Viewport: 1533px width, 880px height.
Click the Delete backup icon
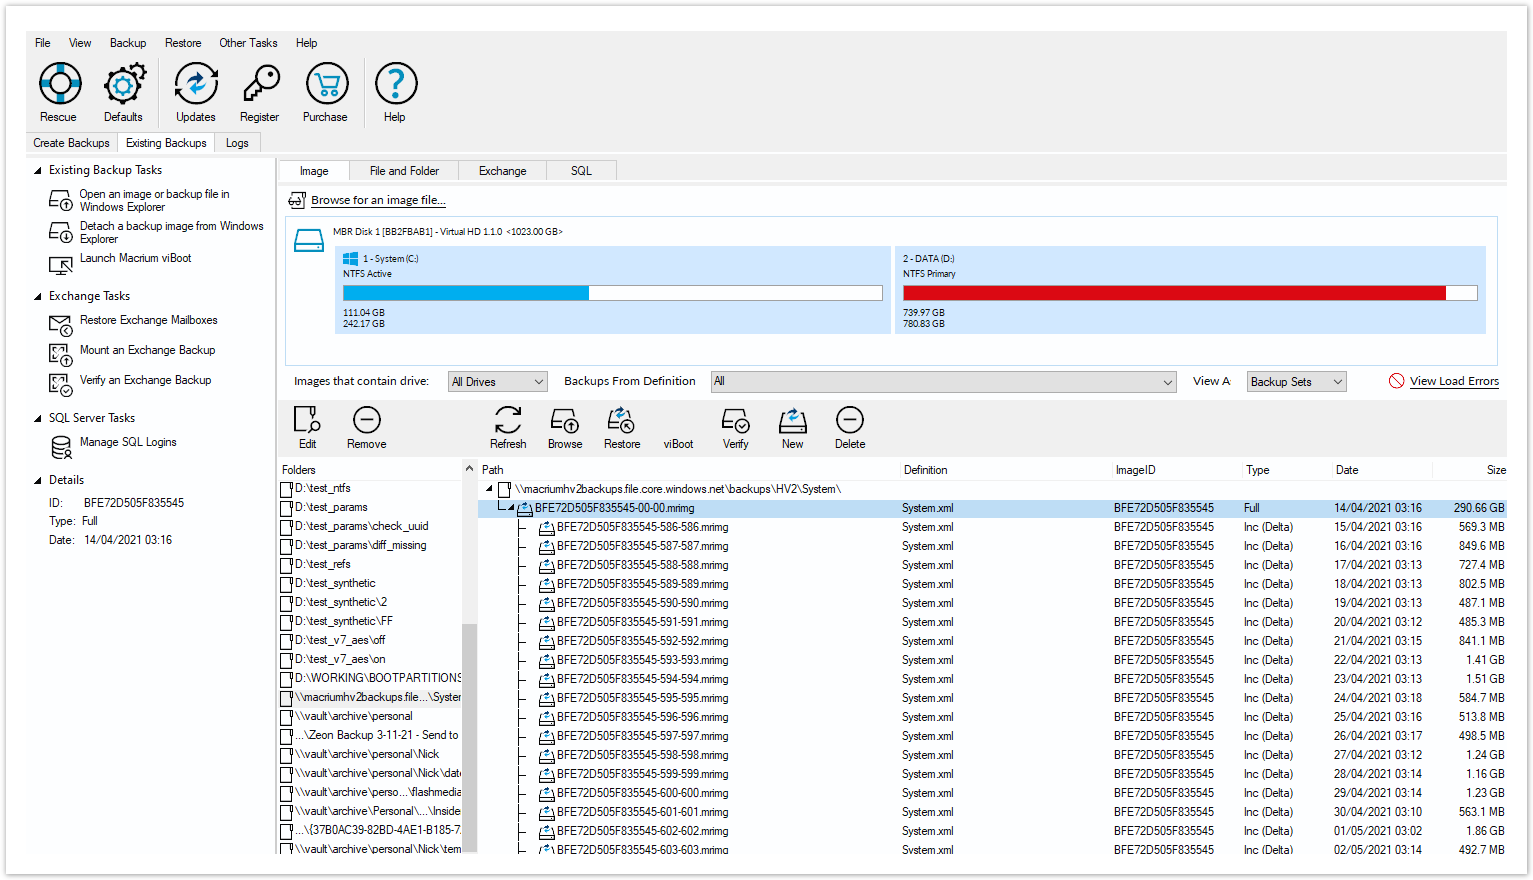[850, 420]
